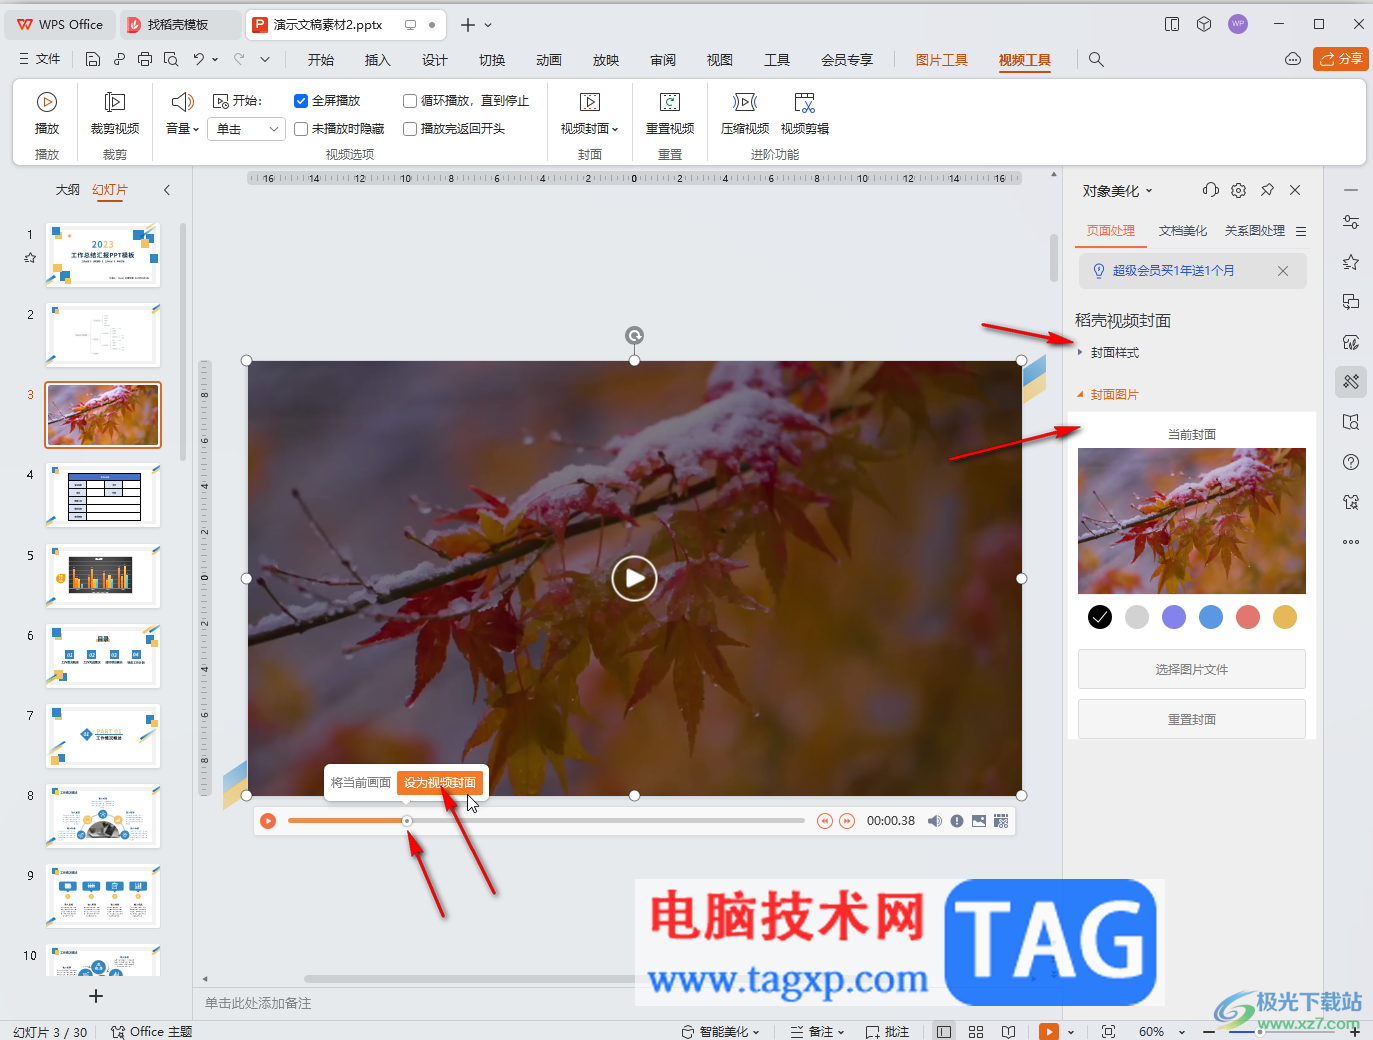Click the design tools icon in right sidebar
The image size is (1373, 1040).
click(x=1351, y=382)
